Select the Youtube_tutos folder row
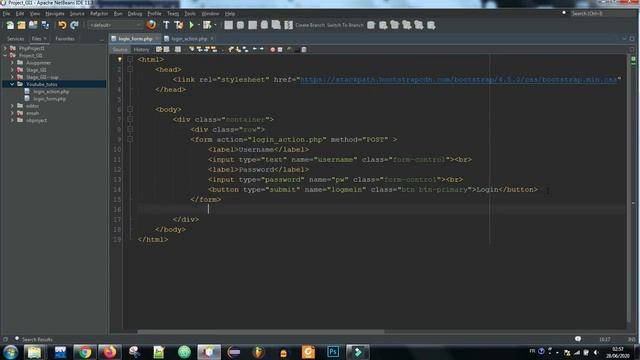640x360 pixels. coord(54,84)
